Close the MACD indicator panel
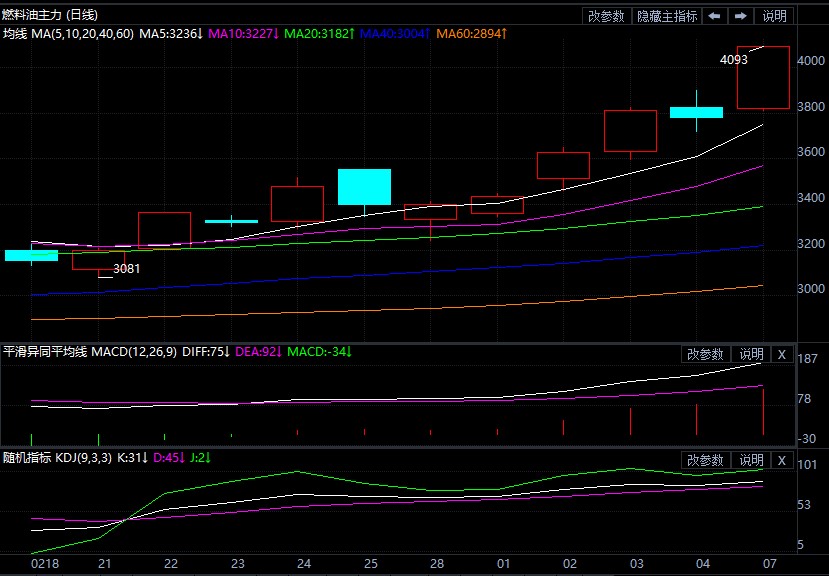 (782, 354)
